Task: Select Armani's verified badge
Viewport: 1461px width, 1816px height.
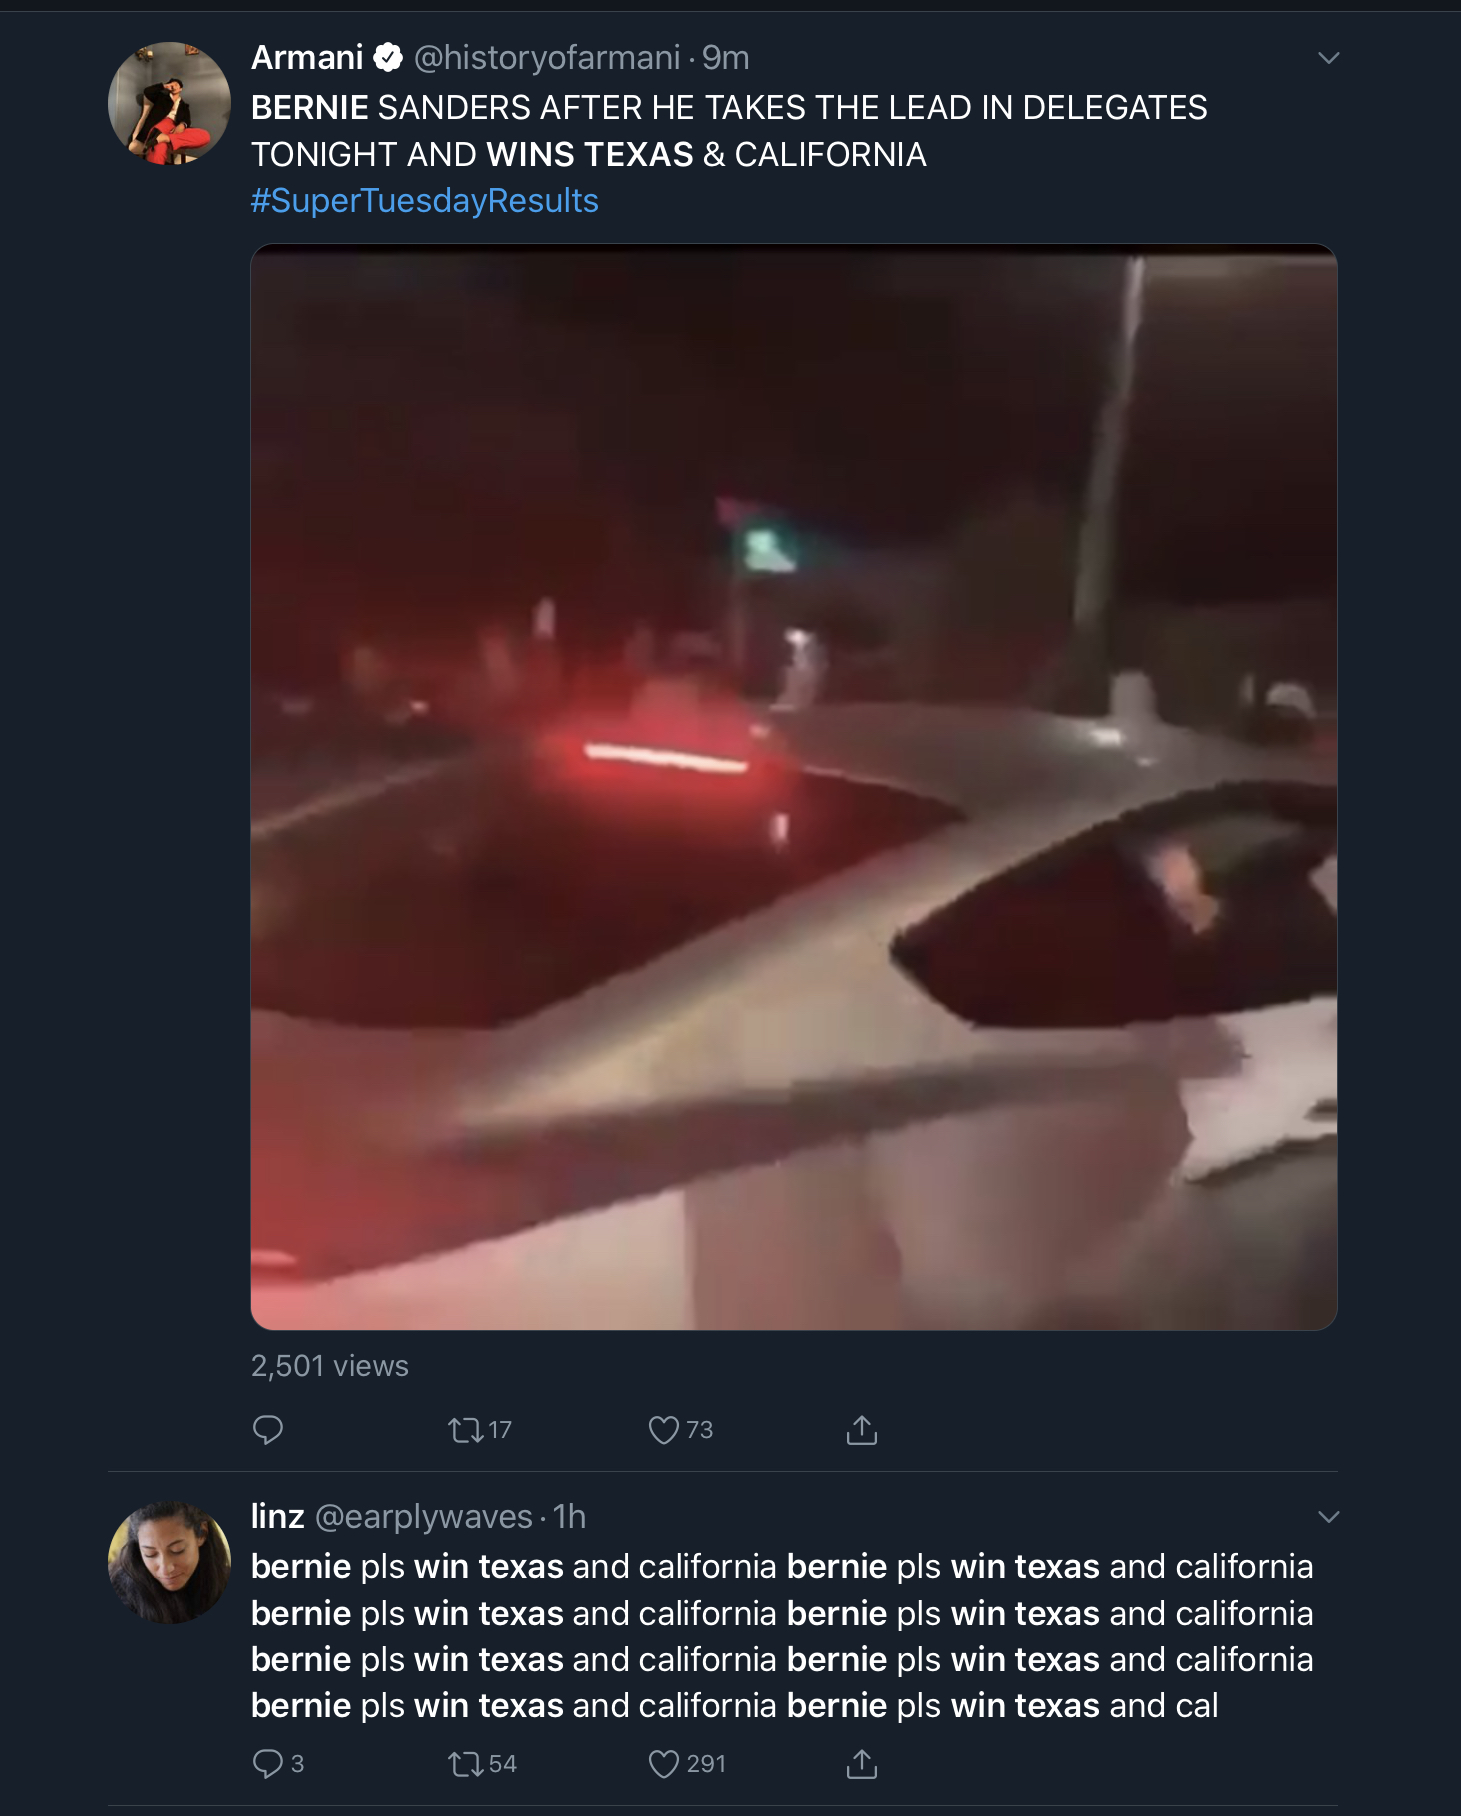Action: coord(388,58)
